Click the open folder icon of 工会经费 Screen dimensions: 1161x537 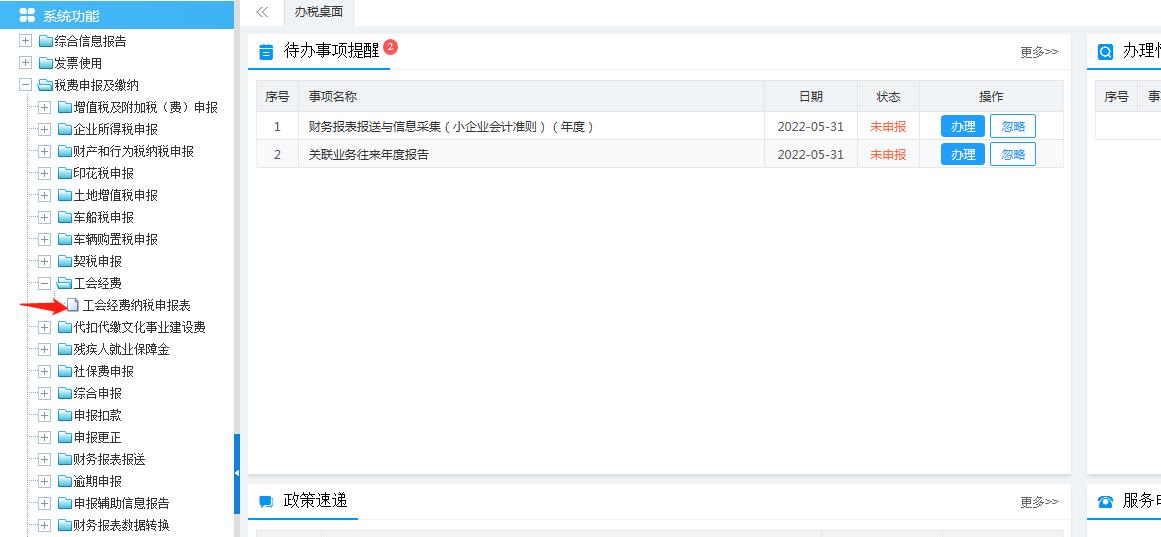pyautogui.click(x=65, y=283)
